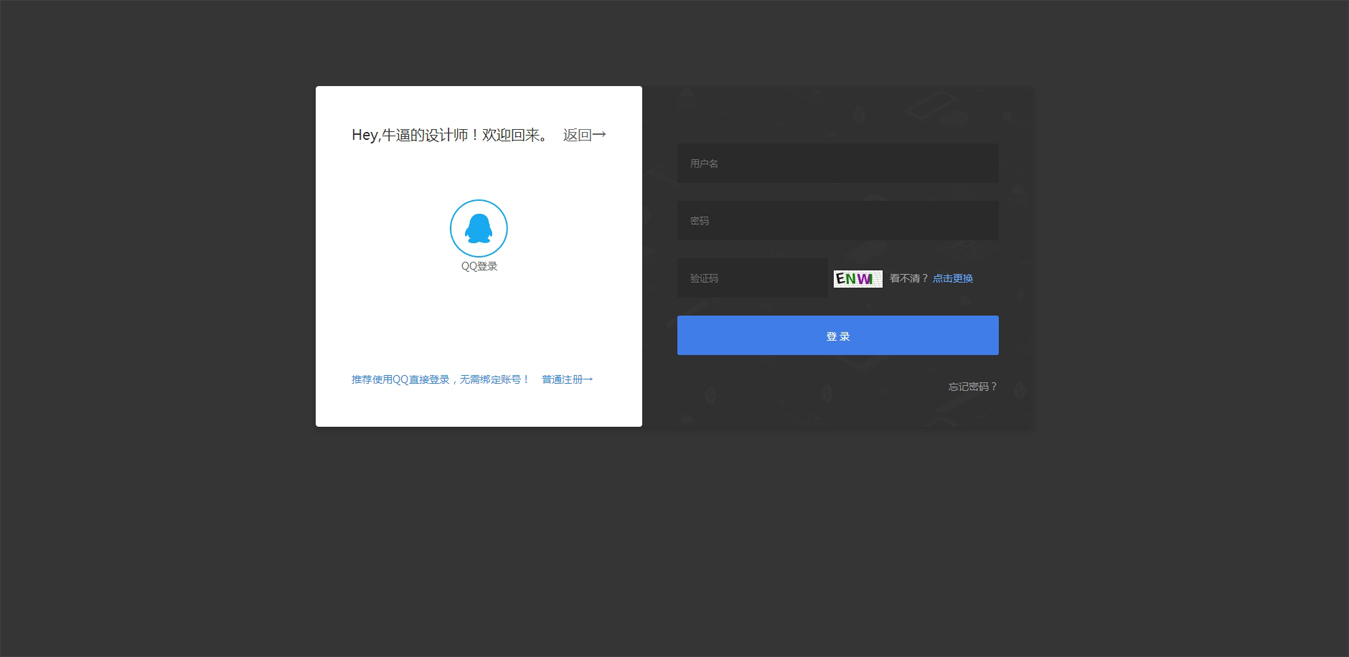Click the ENW captcha image
Screen dimensions: 1349x657
pyautogui.click(x=858, y=279)
